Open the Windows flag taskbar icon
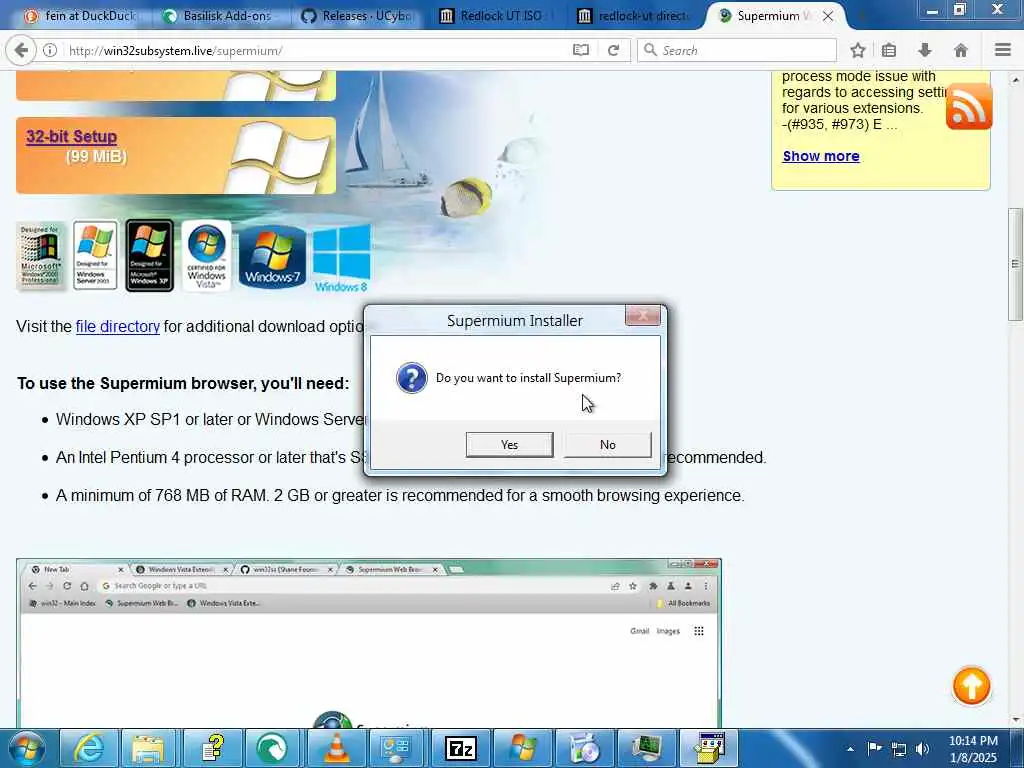Viewport: 1024px width, 768px height. coord(522,748)
